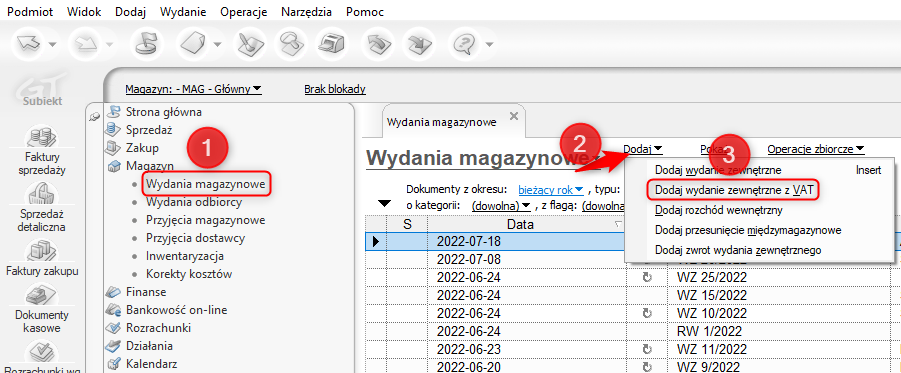Open the dropdown beside the document icon

pyautogui.click(x=218, y=44)
